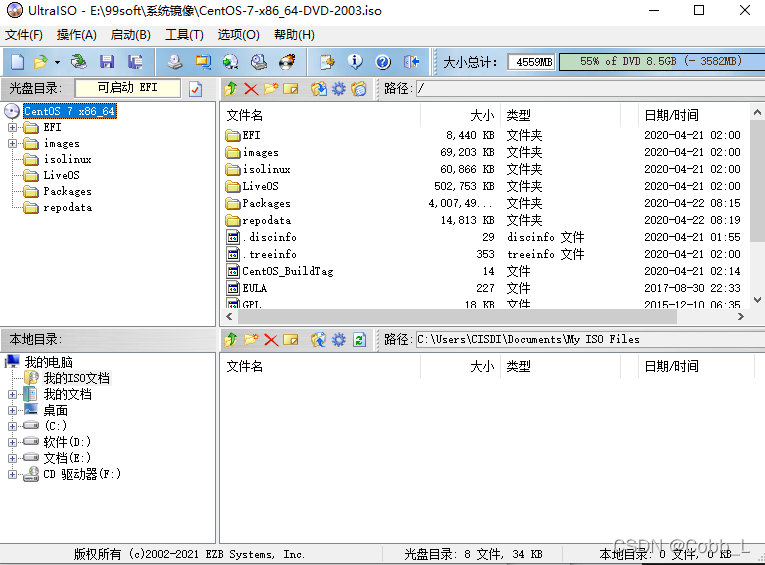
Task: Select the CentOS 7 x86_64 root node
Action: click(70, 111)
